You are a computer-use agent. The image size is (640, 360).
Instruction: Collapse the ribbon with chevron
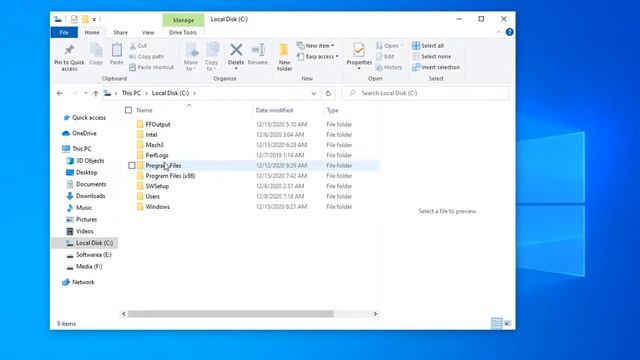coord(499,32)
